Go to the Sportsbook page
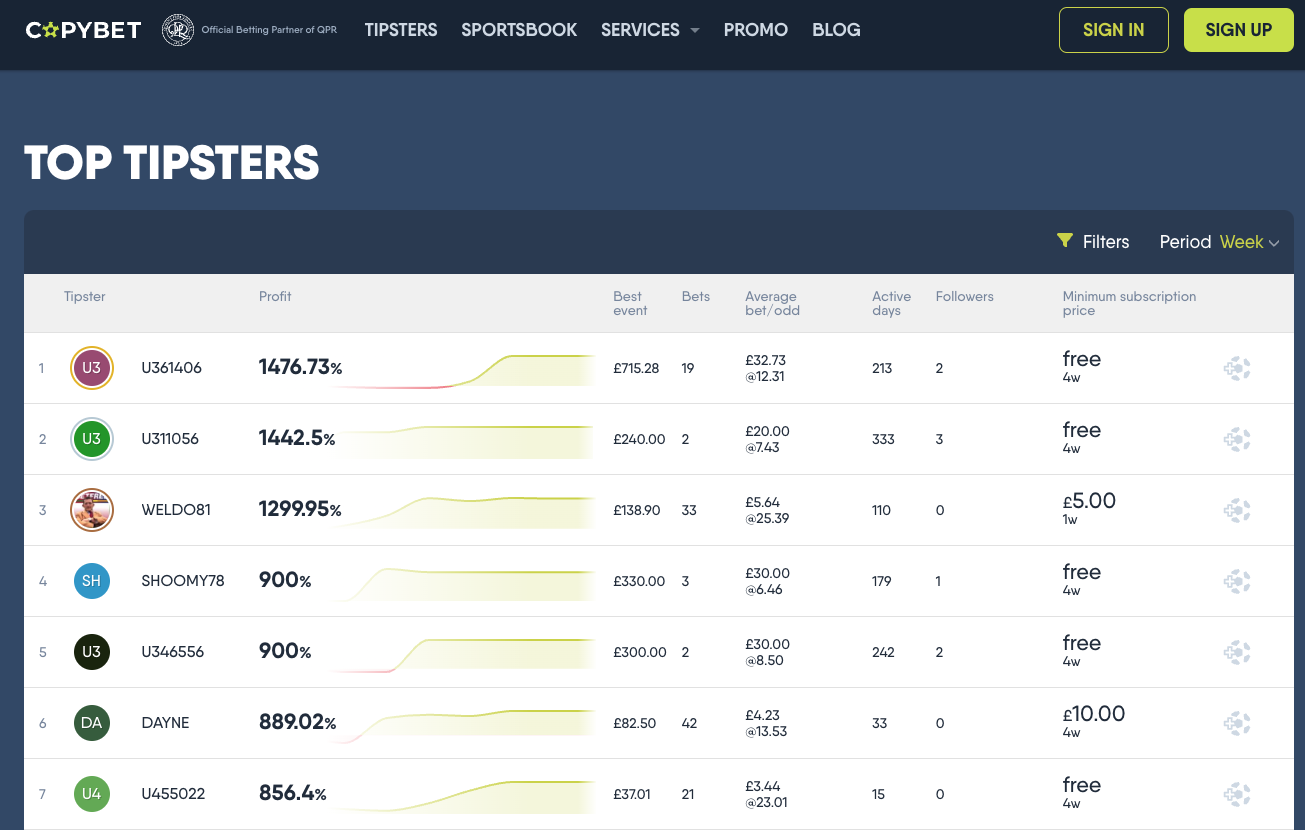 (519, 30)
